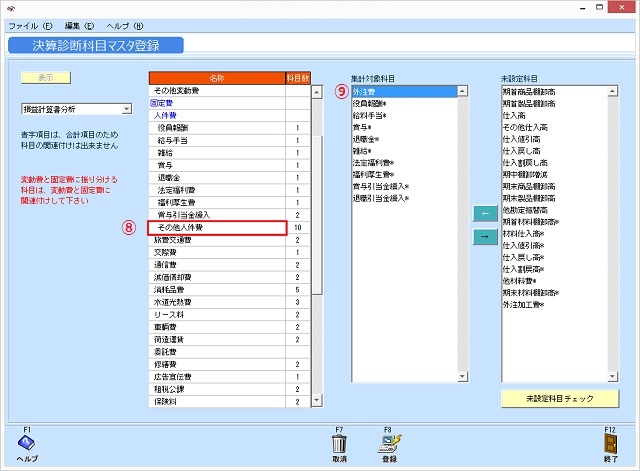Select the 法定福利費 row in name list
The width and height of the screenshot is (640, 471).
coord(230,190)
